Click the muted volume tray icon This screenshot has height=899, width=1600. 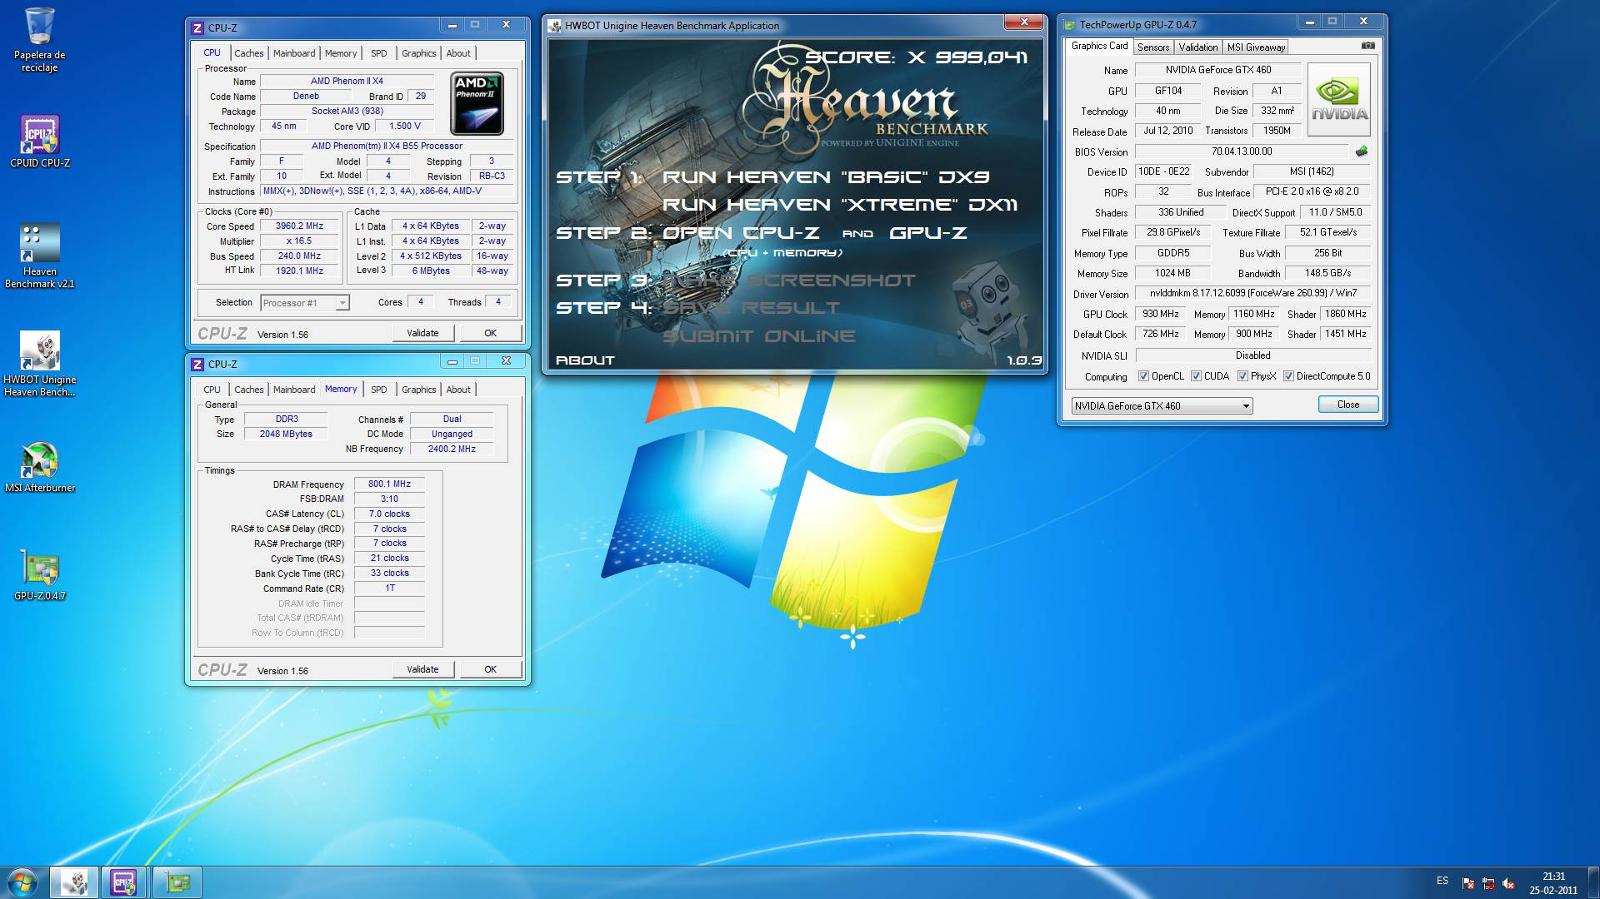tap(1508, 883)
